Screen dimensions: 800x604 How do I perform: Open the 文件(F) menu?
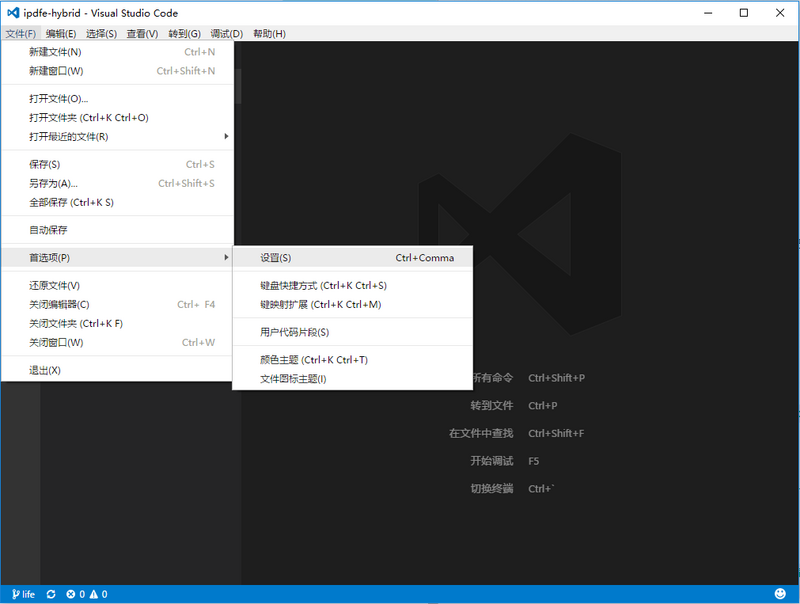pyautogui.click(x=21, y=34)
